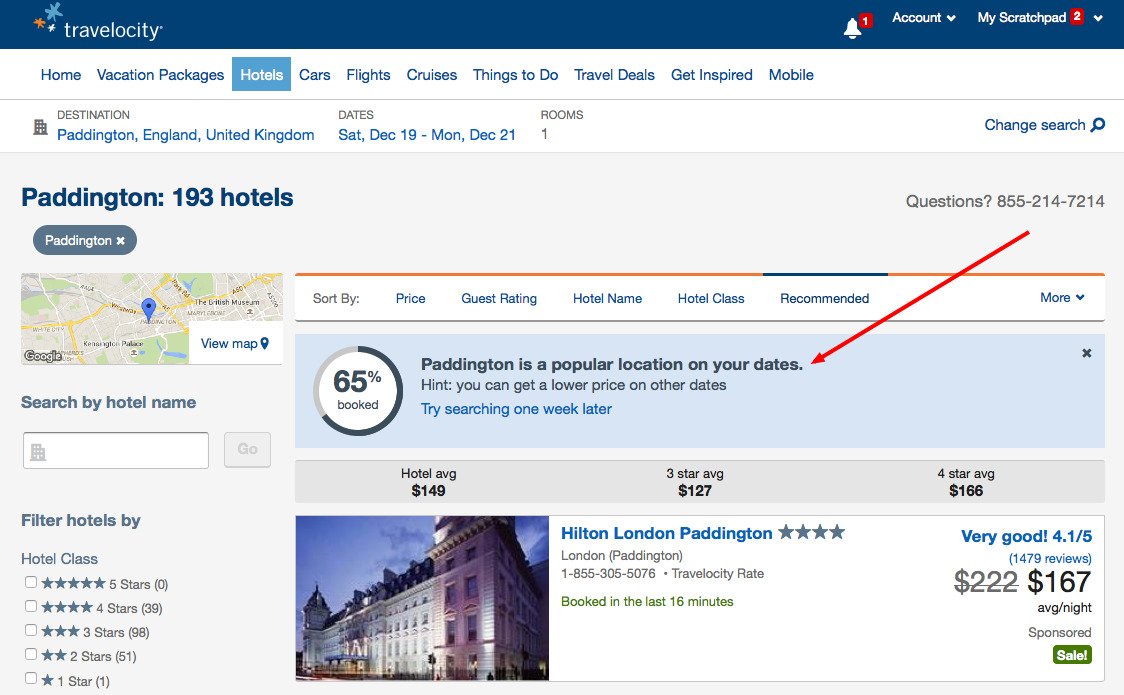Click the map pin beside View map
The width and height of the screenshot is (1124, 695).
click(x=265, y=344)
